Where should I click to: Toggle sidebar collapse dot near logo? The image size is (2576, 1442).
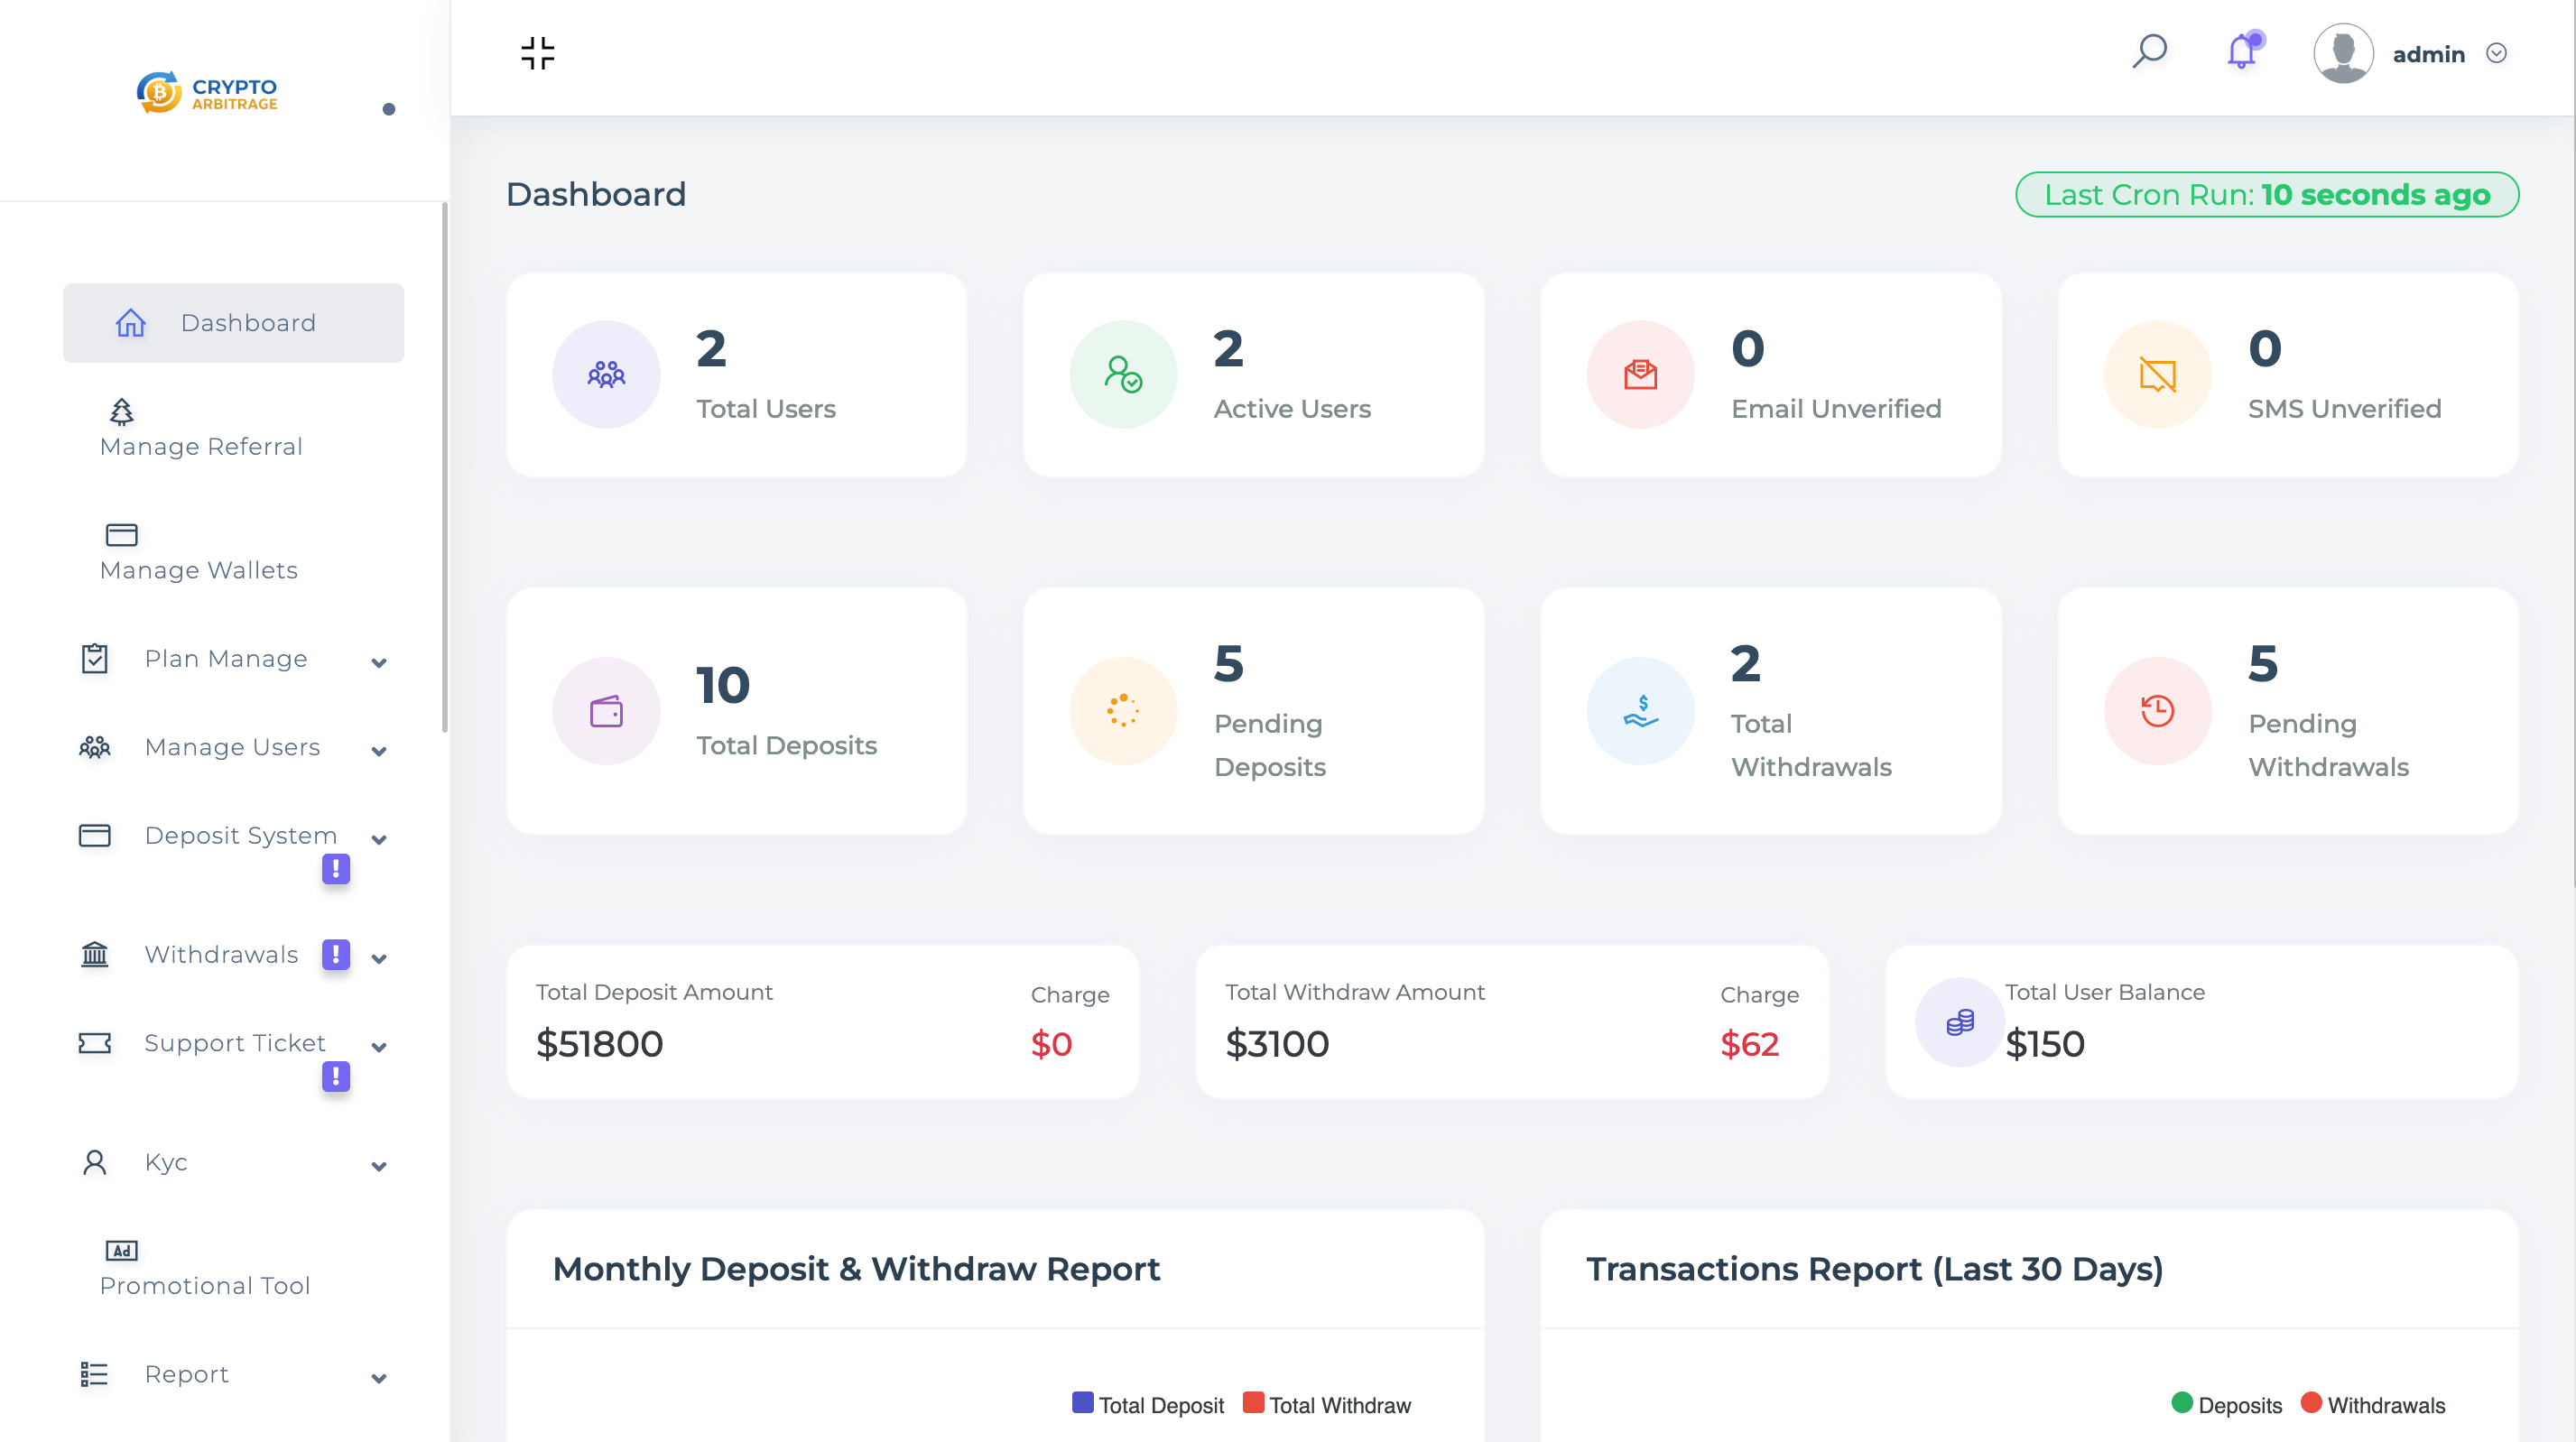389,109
